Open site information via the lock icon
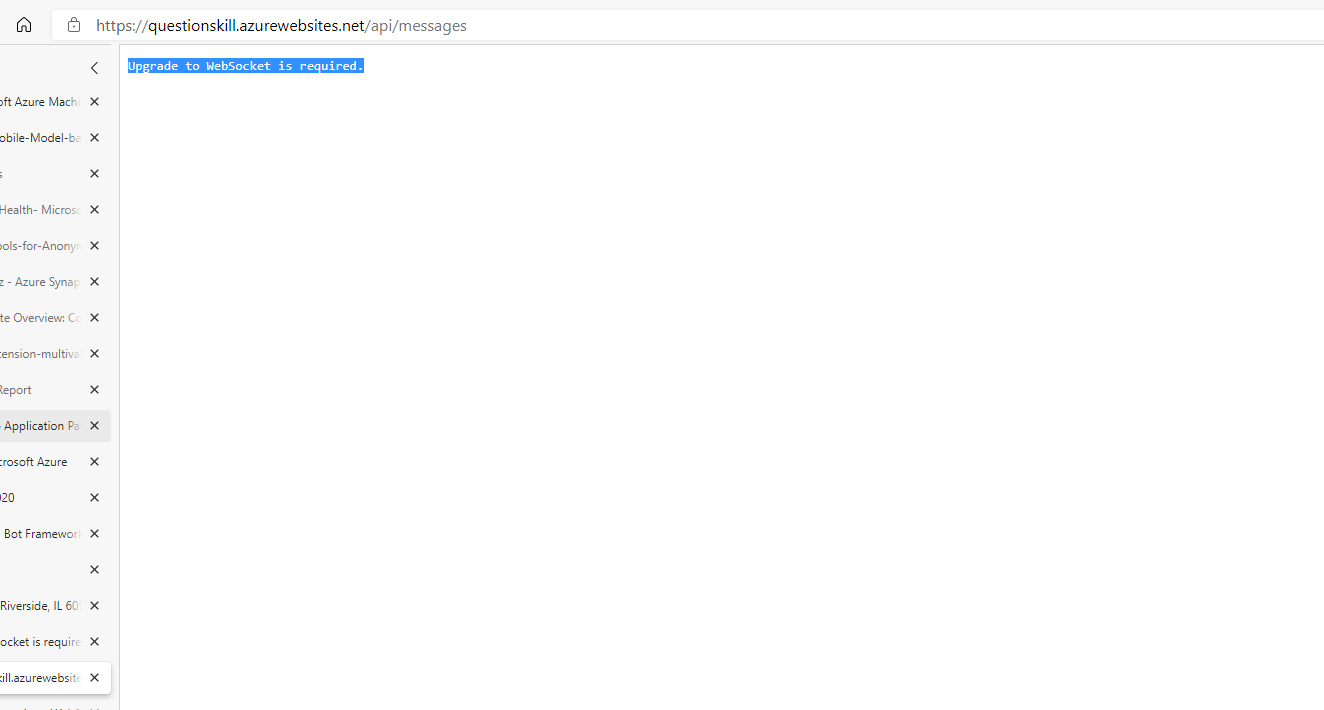Viewport: 1324px width, 710px height. coord(73,25)
